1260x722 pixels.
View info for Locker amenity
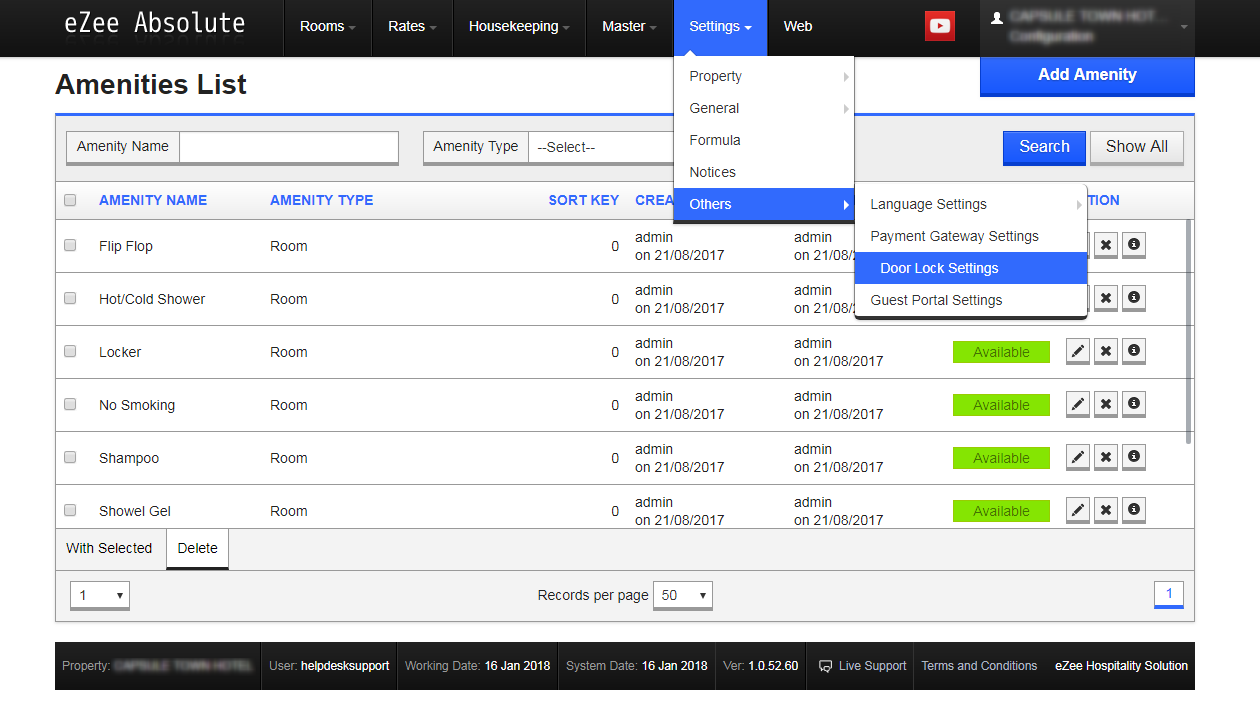coord(1134,352)
